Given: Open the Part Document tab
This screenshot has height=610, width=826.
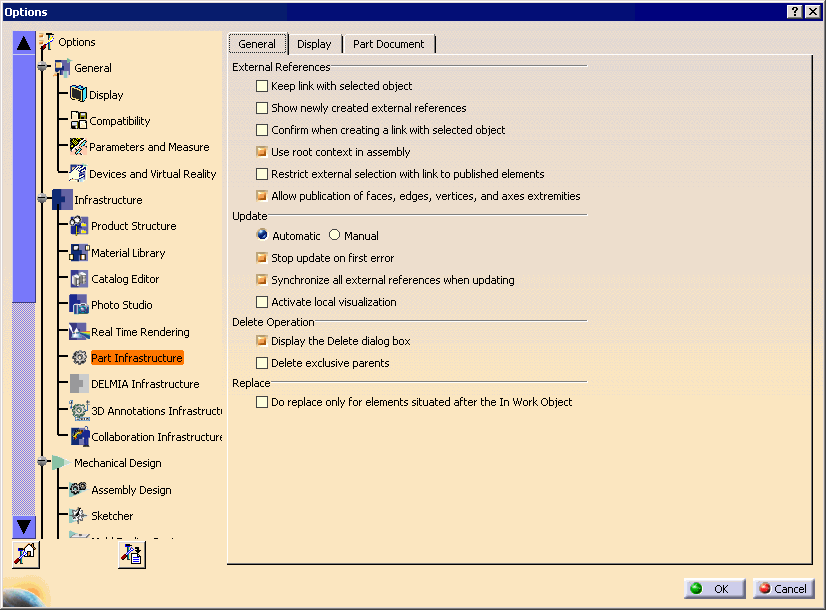Looking at the screenshot, I should (389, 44).
